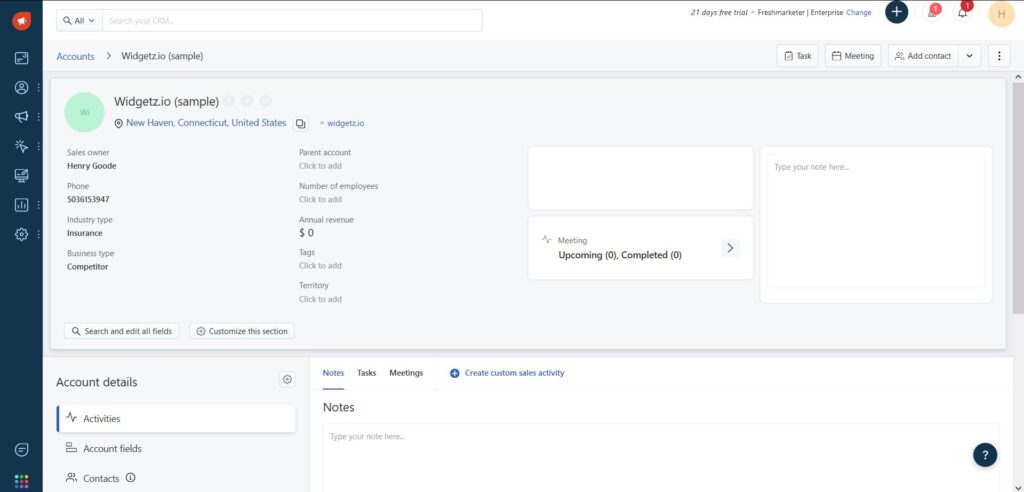Click the top-right note text area

click(876, 221)
